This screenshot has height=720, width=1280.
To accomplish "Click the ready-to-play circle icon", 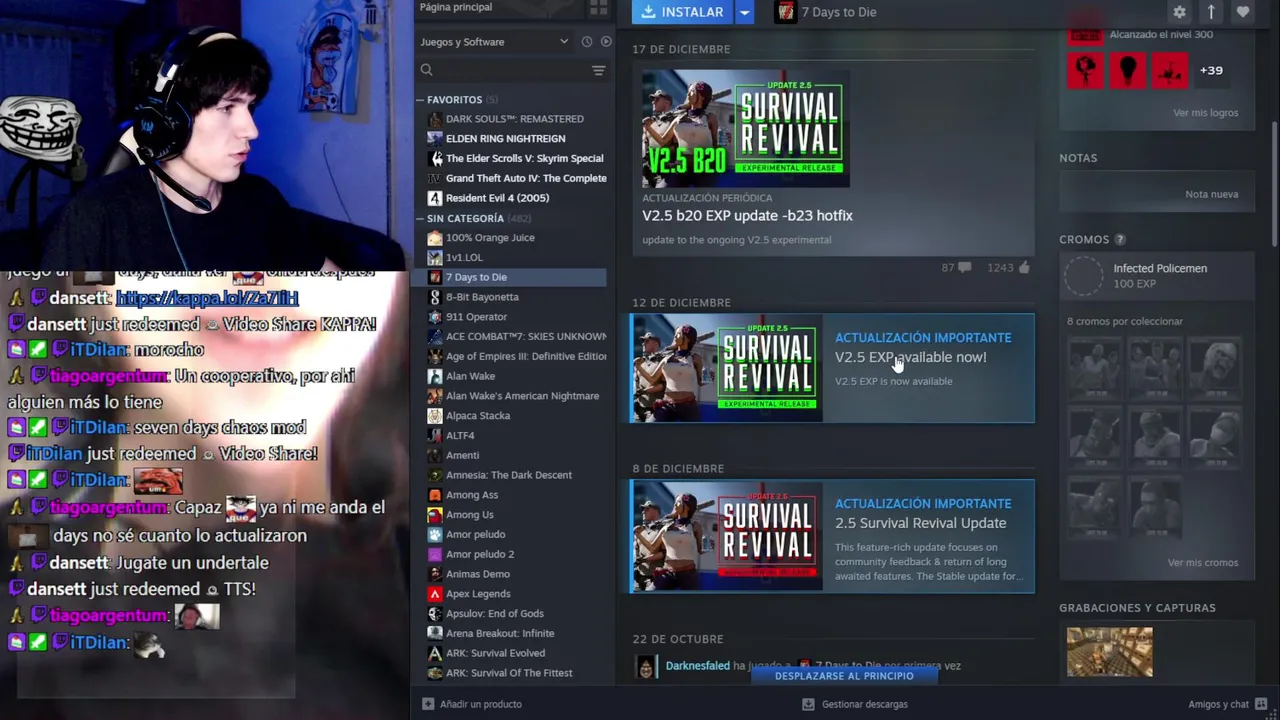I will tap(605, 42).
